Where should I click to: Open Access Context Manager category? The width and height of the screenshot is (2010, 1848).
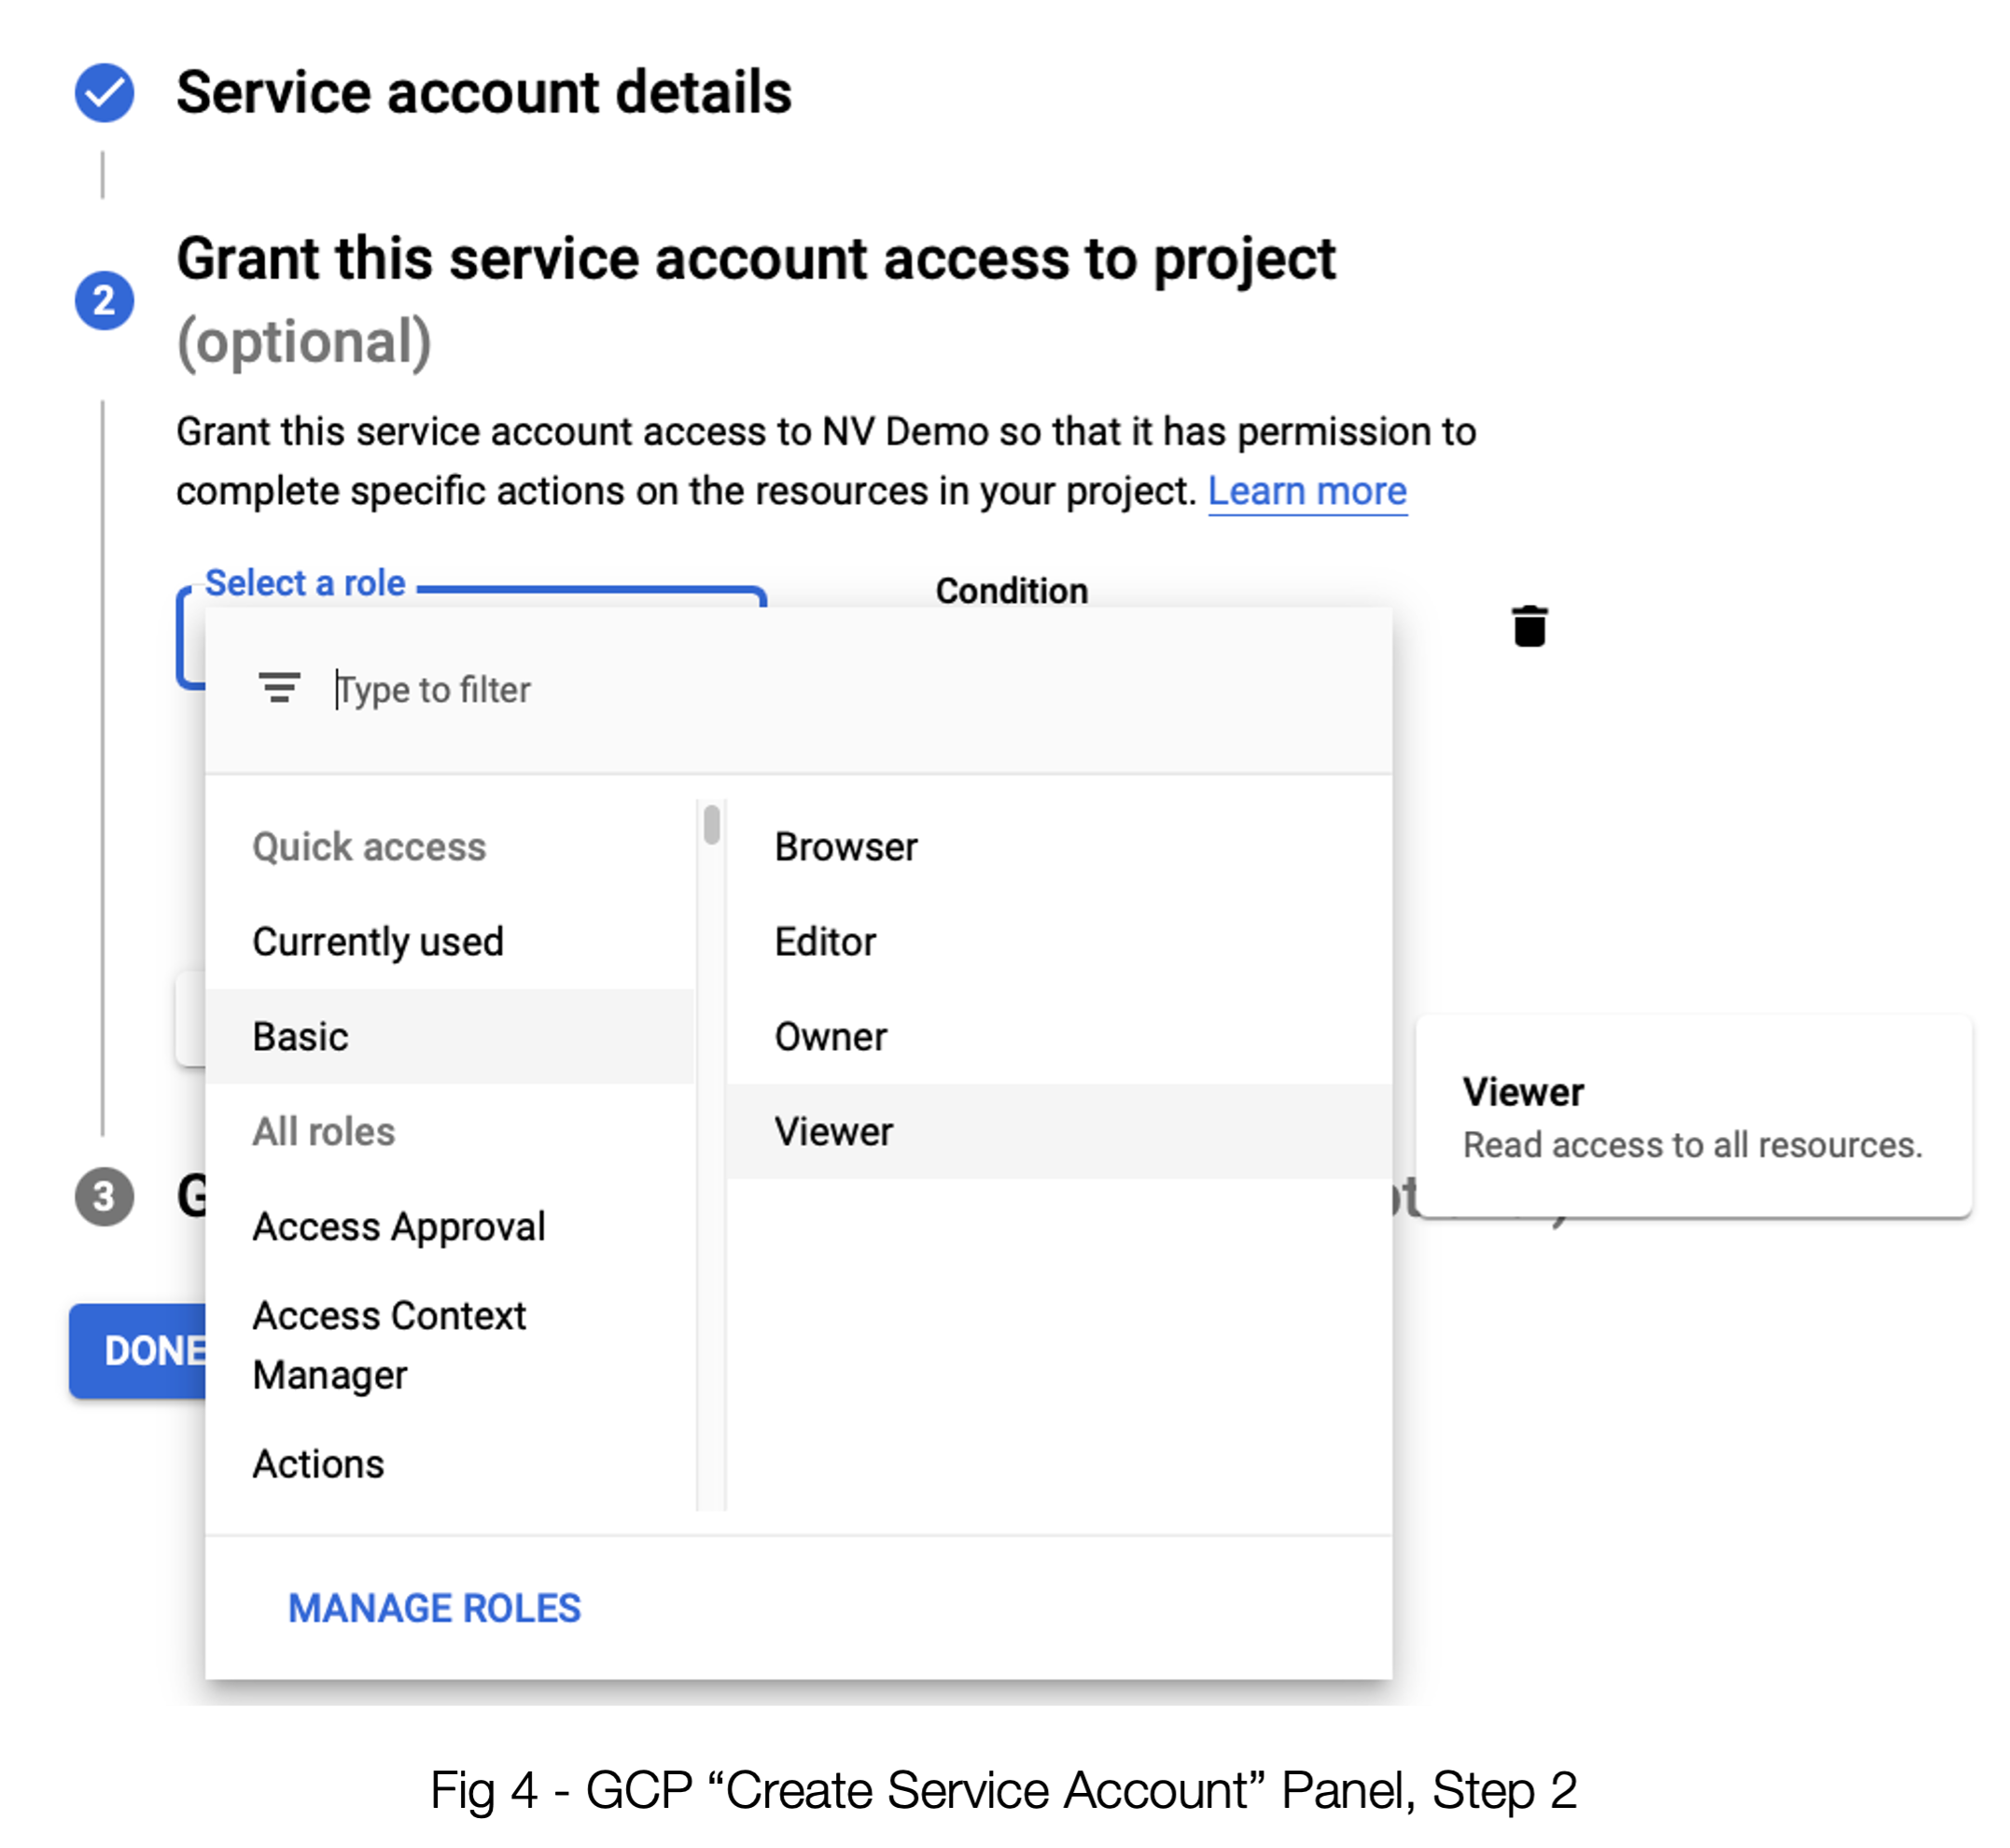[388, 1345]
